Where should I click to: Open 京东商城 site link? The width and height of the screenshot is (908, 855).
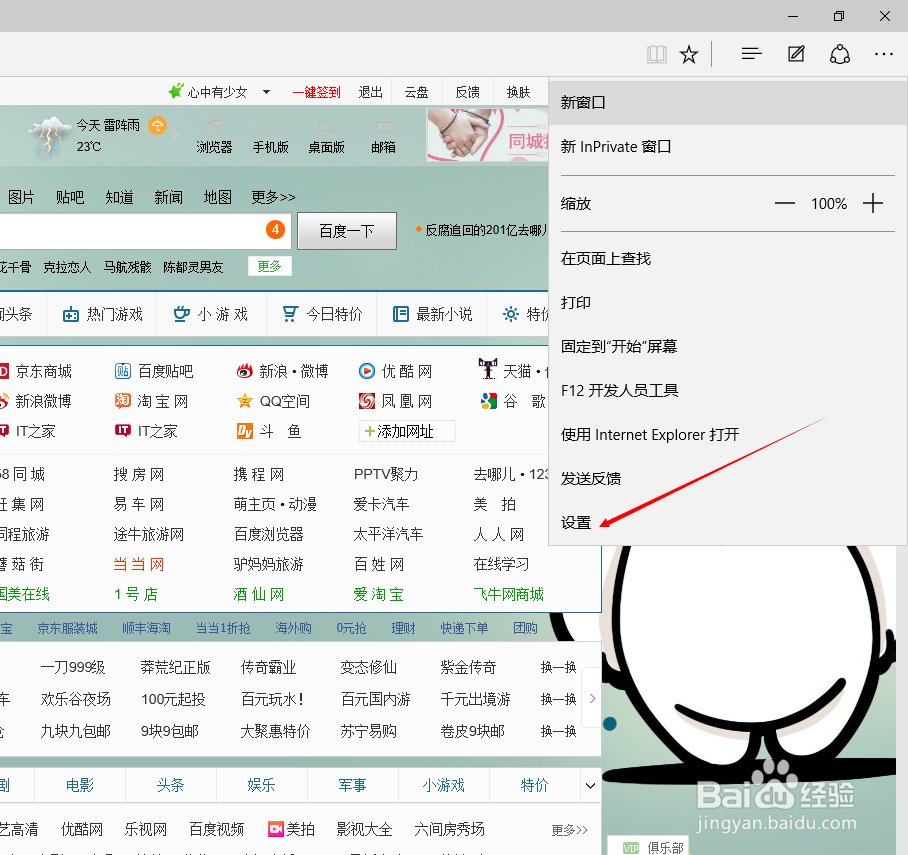36,371
